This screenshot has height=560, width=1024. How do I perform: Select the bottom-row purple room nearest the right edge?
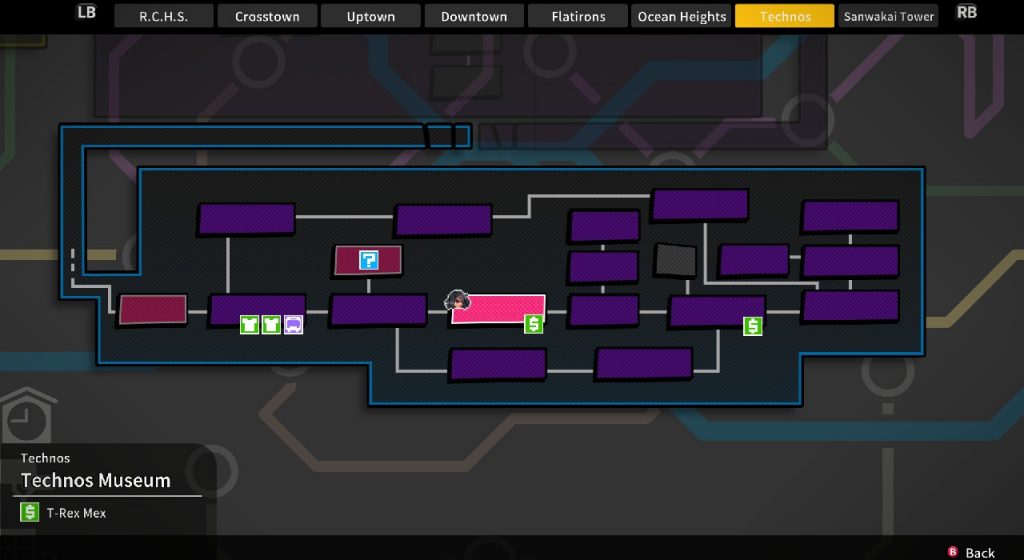644,363
